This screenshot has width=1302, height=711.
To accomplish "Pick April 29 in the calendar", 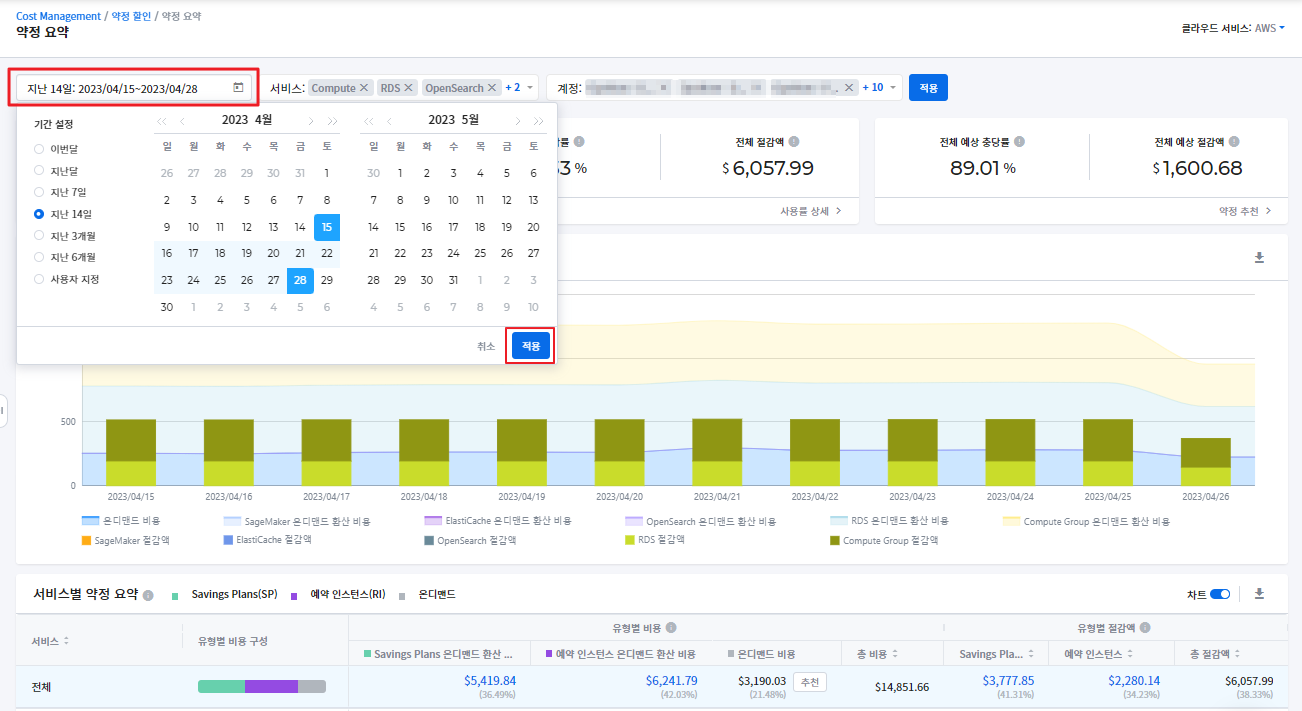I will 326,281.
